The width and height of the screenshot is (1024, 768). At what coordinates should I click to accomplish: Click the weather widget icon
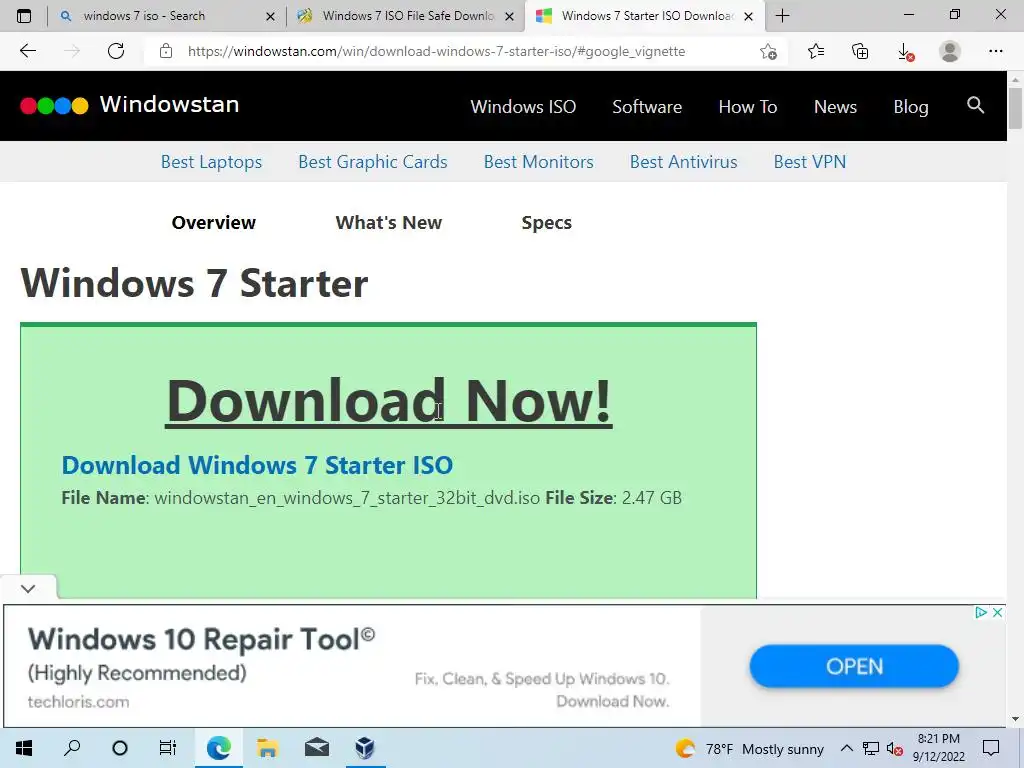pyautogui.click(x=685, y=748)
